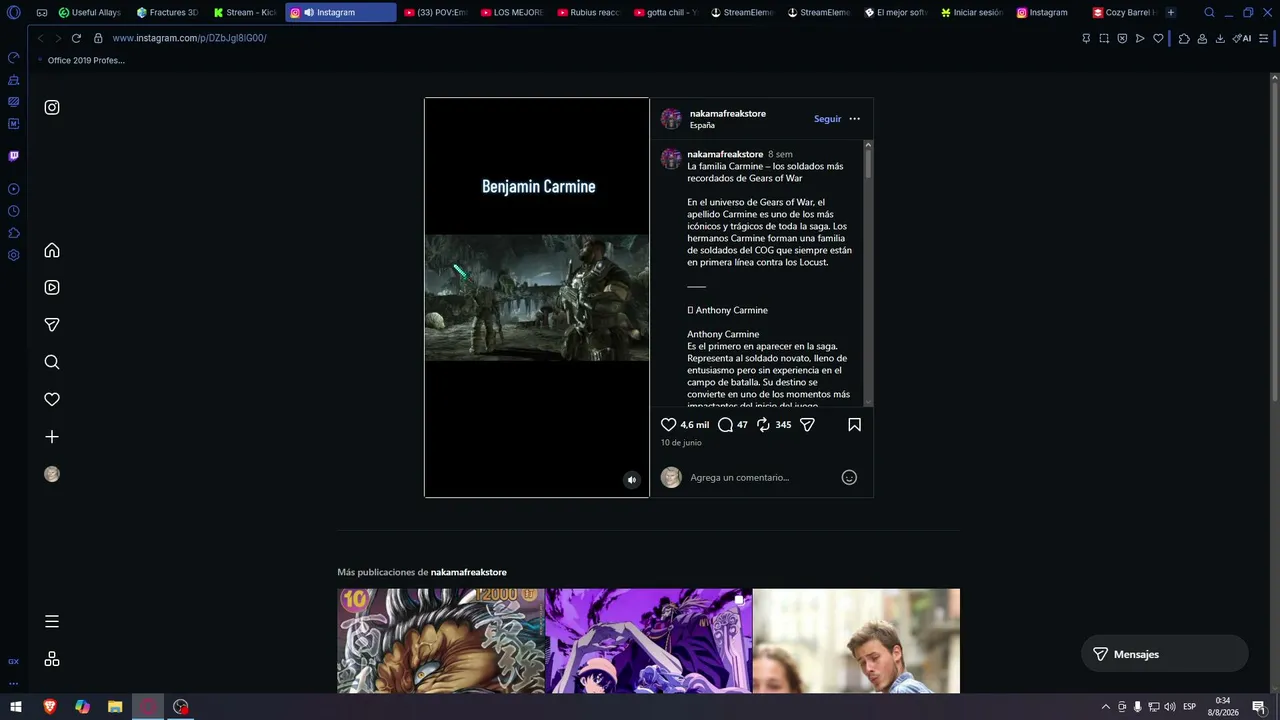Open the 4,6 mil likes count

pos(695,425)
